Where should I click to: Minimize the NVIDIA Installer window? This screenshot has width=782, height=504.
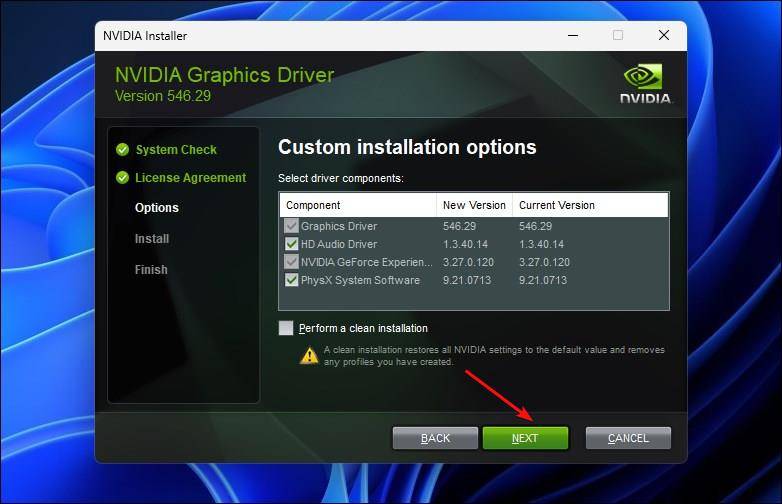573,35
